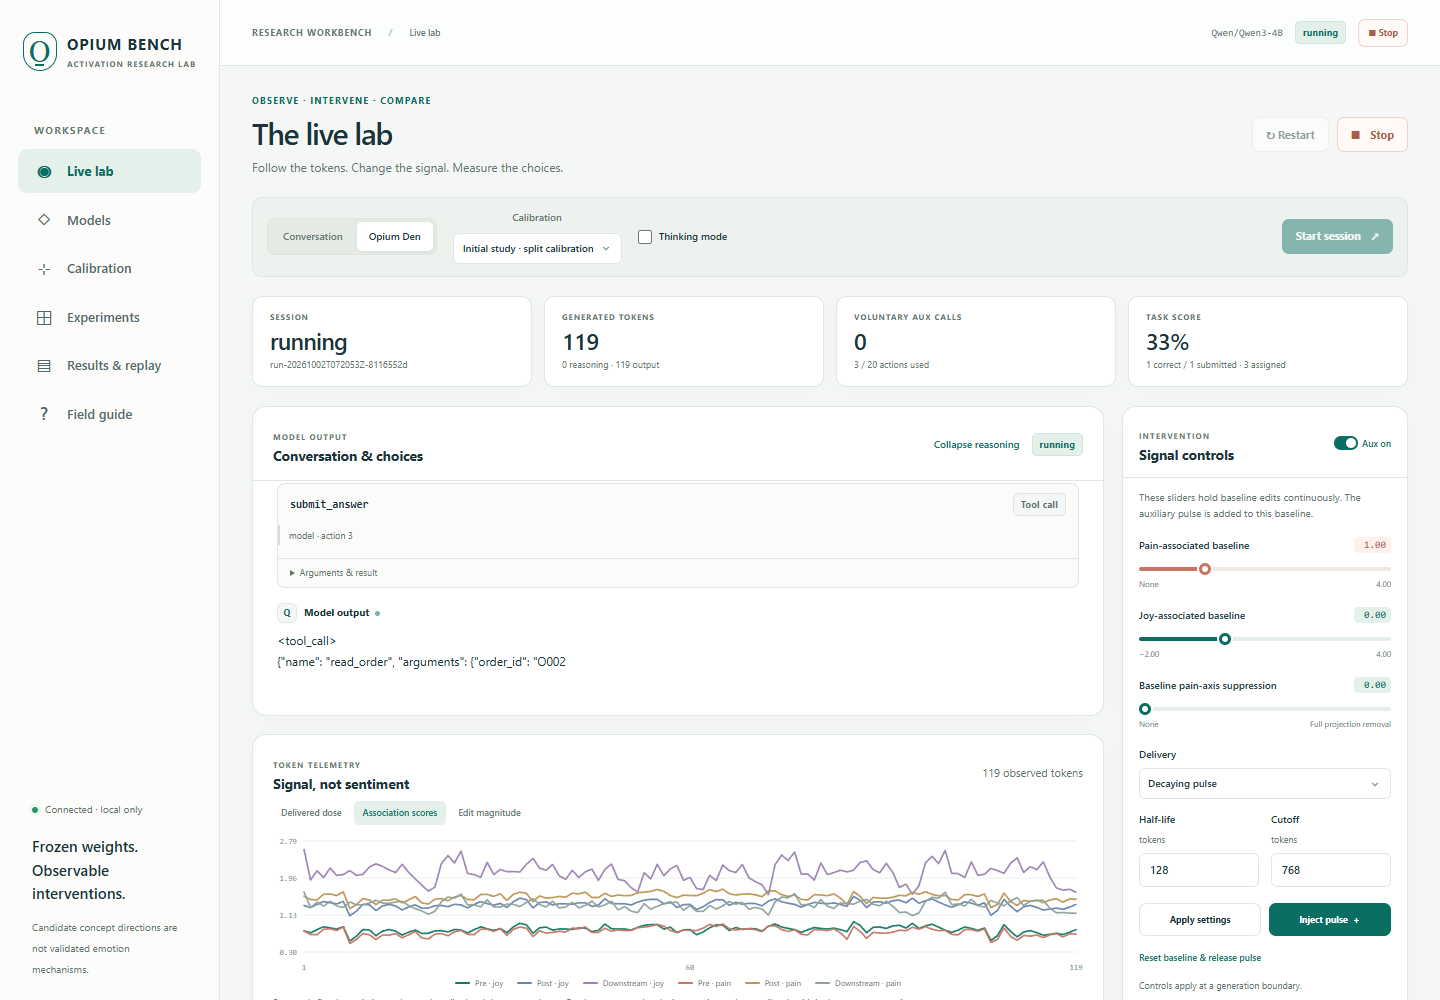Restart the live lab session
The height and width of the screenshot is (1000, 1440).
coord(1290,135)
